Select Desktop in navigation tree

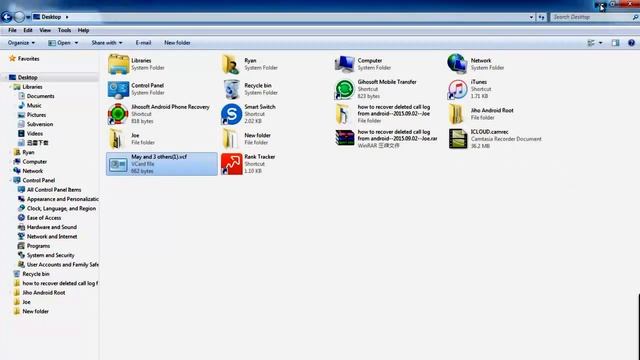coord(28,78)
